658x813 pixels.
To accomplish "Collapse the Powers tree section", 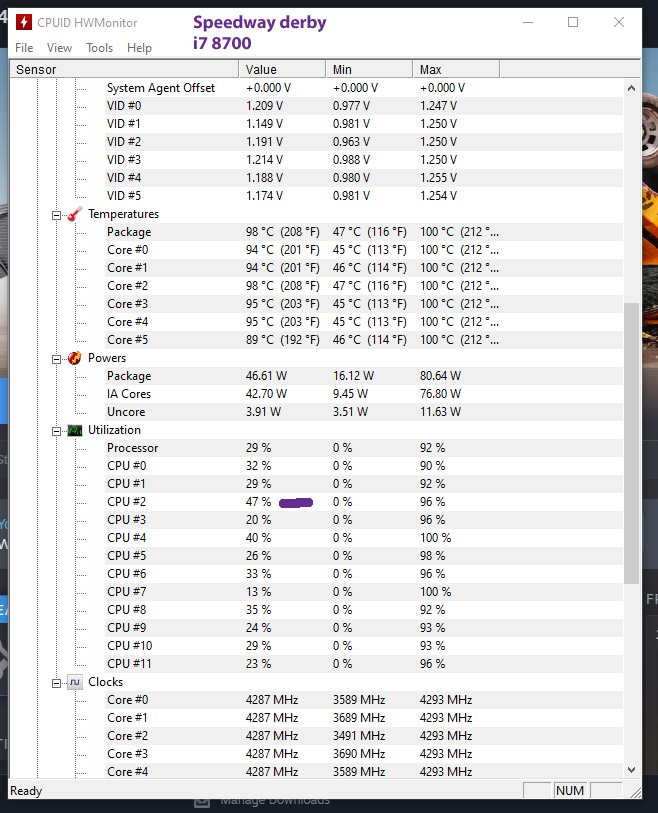I will point(57,358).
